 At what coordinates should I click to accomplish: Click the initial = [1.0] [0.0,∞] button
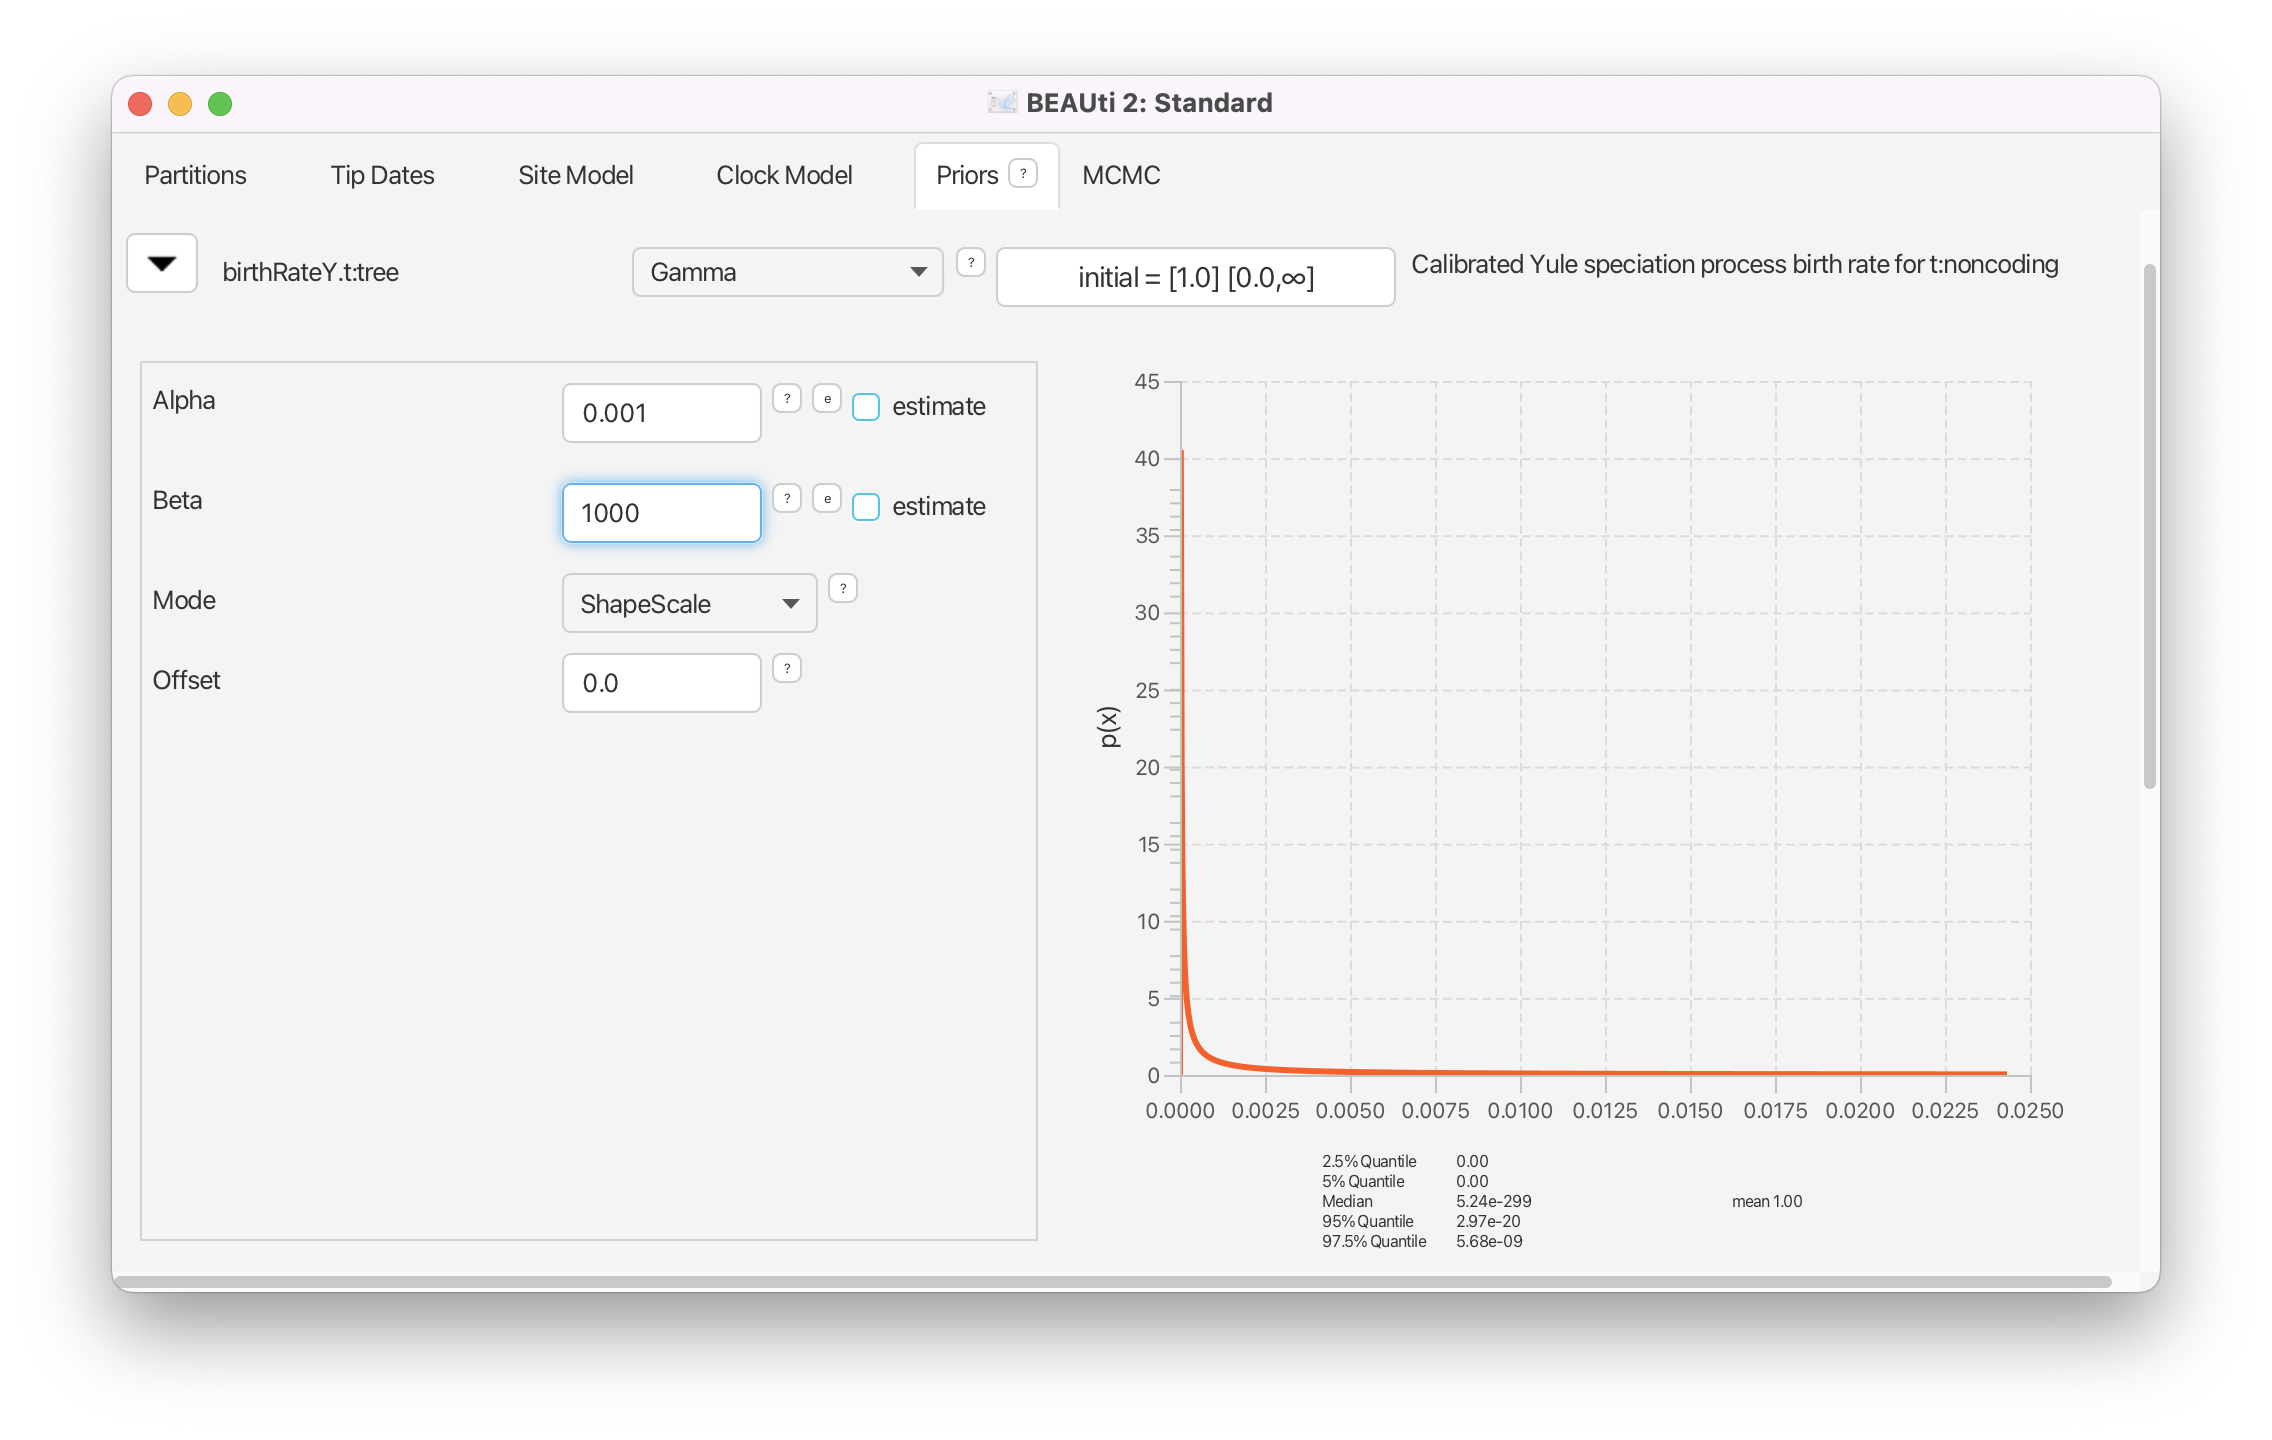(x=1195, y=277)
